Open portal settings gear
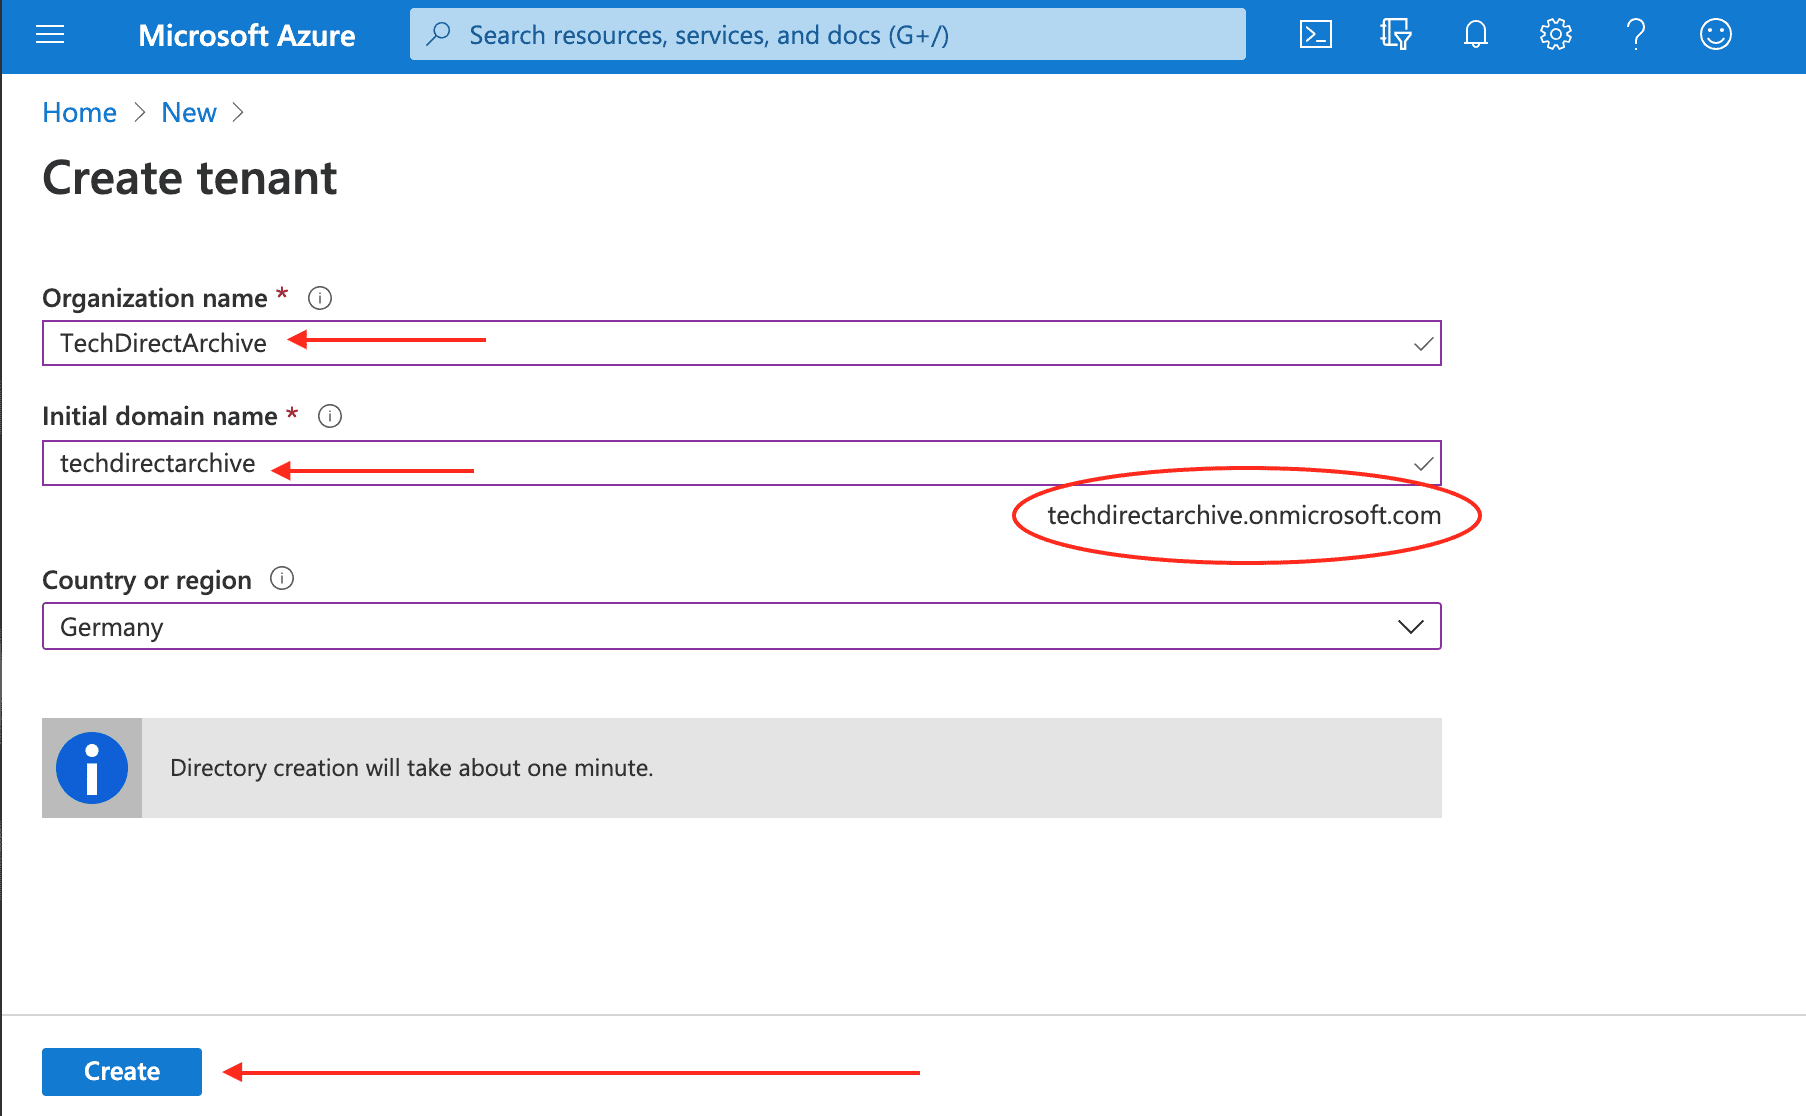Image resolution: width=1806 pixels, height=1116 pixels. click(x=1555, y=35)
